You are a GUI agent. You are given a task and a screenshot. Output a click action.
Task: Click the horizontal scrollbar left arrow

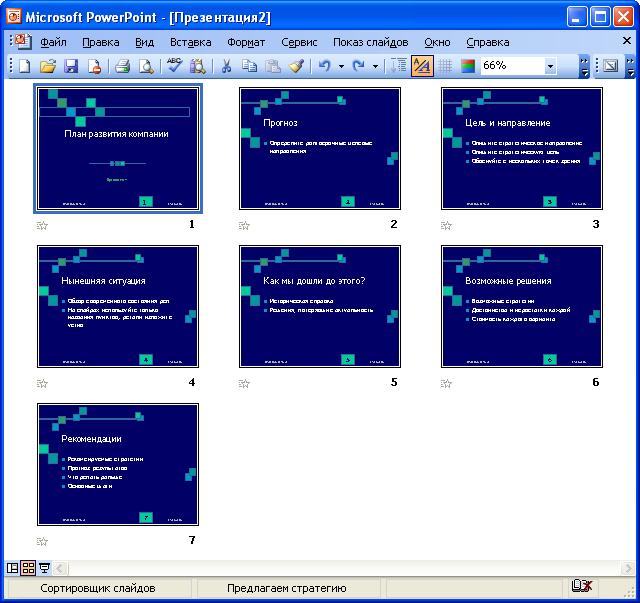60,568
